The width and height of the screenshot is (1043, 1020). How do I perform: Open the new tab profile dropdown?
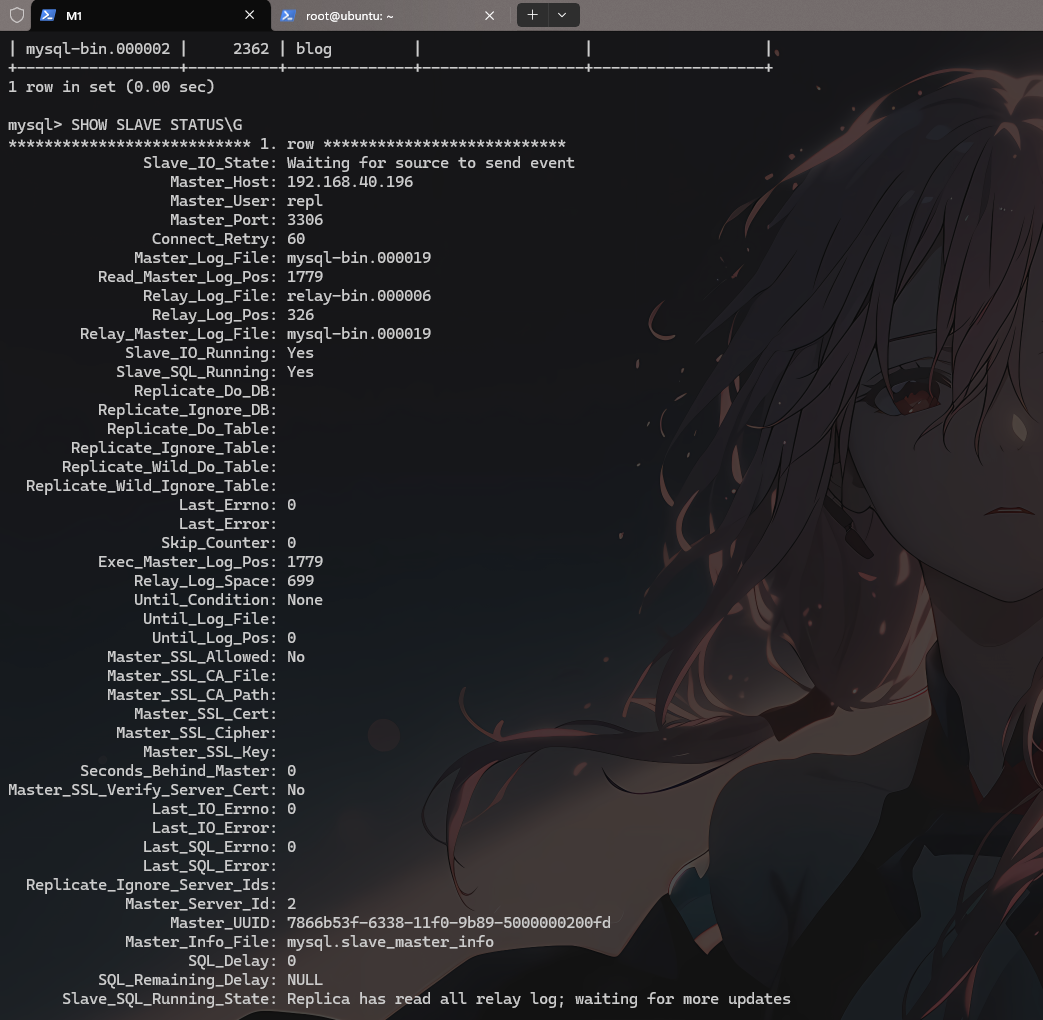(562, 15)
